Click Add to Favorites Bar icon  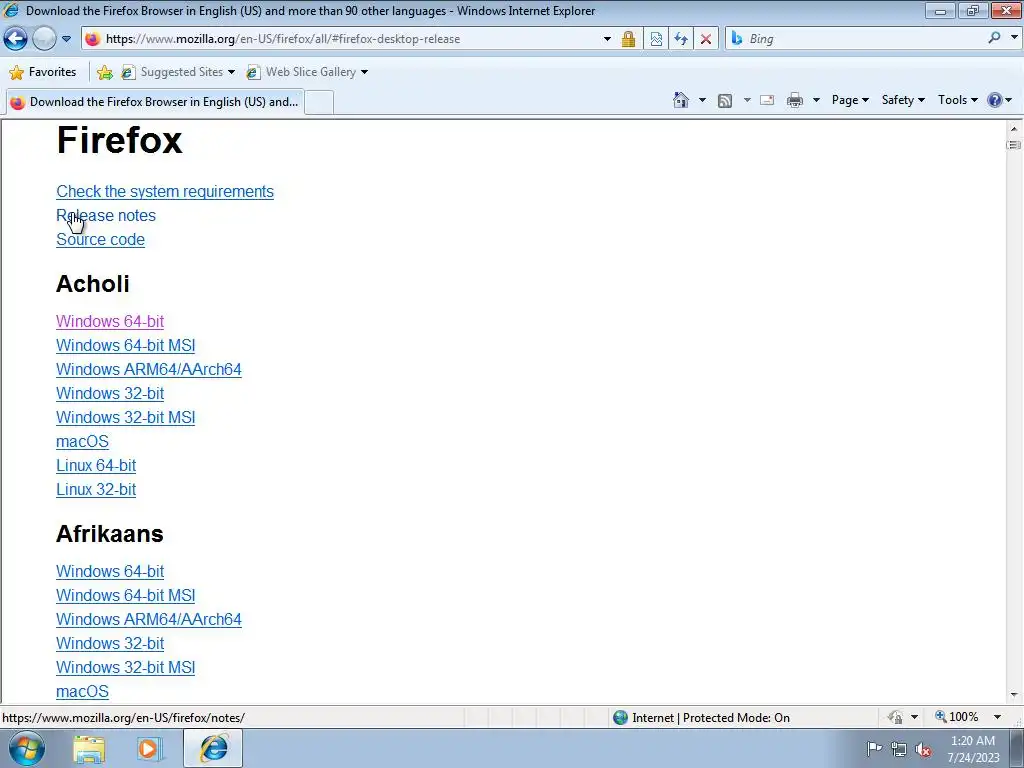click(x=104, y=72)
